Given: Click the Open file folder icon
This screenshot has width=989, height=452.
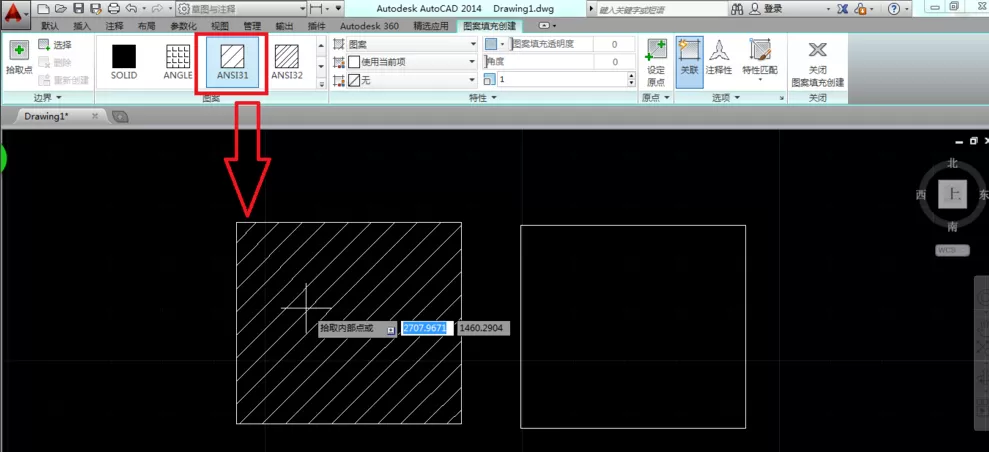Looking at the screenshot, I should tap(61, 9).
